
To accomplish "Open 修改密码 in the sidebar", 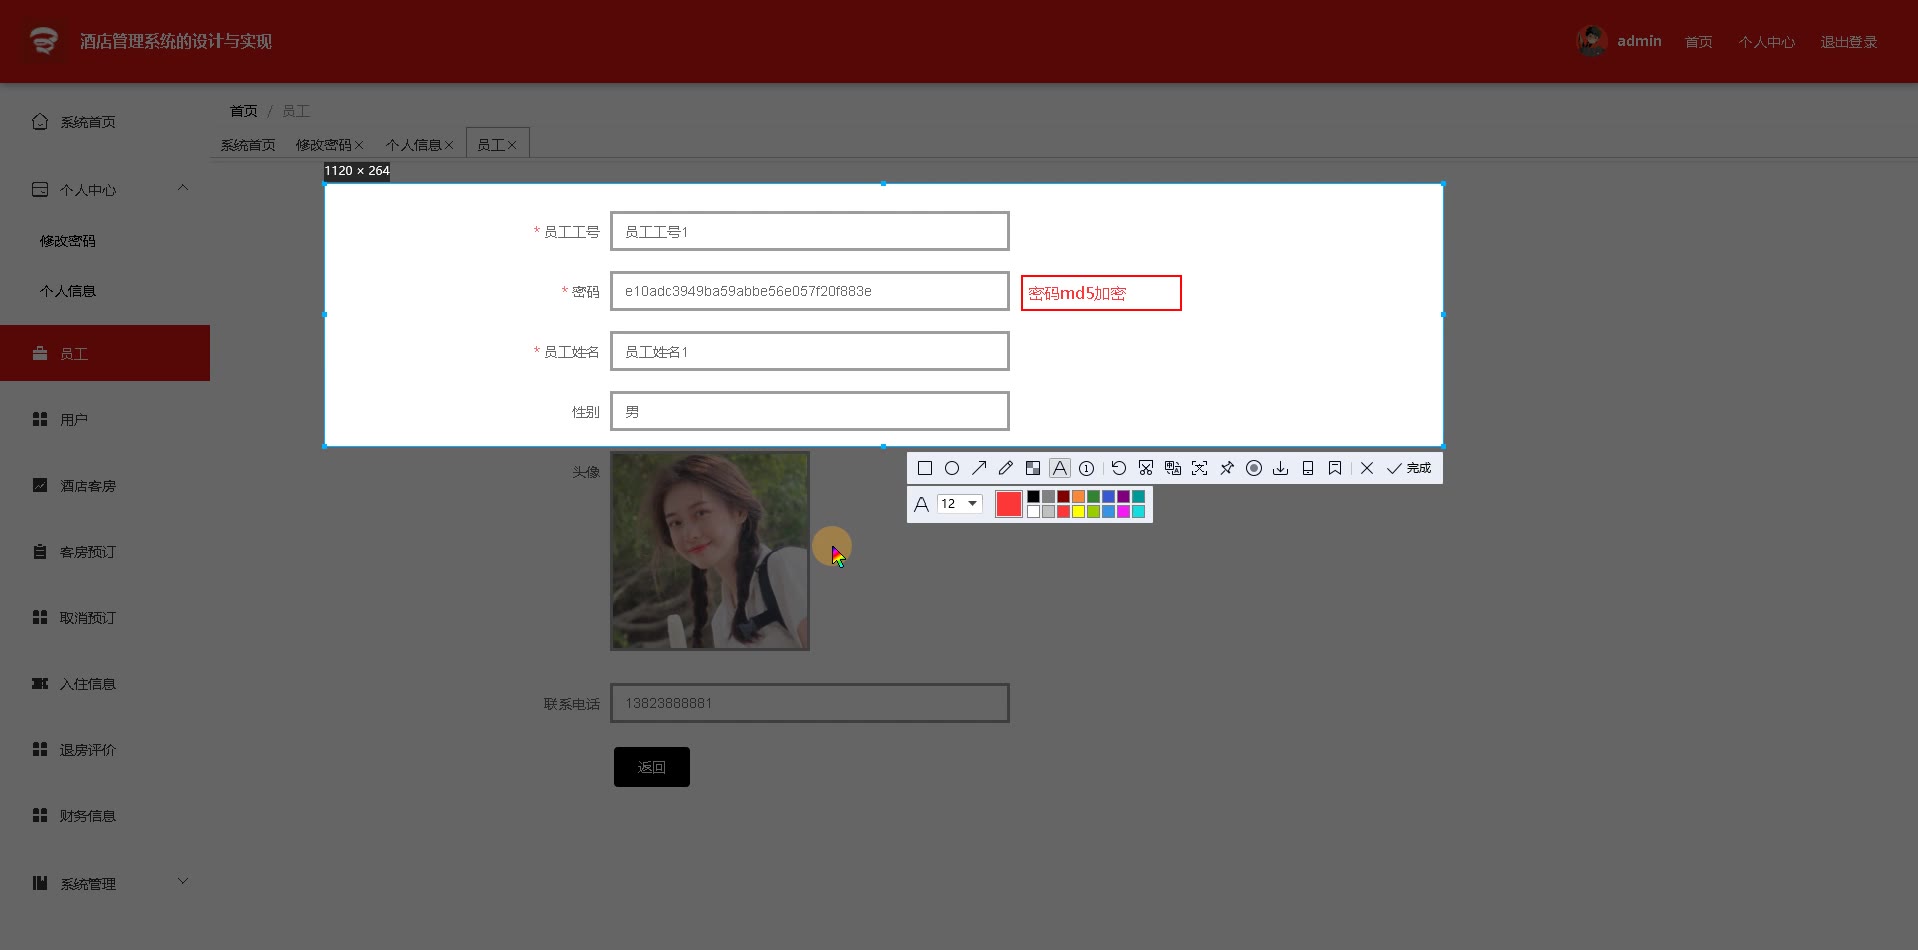I will 105,241.
